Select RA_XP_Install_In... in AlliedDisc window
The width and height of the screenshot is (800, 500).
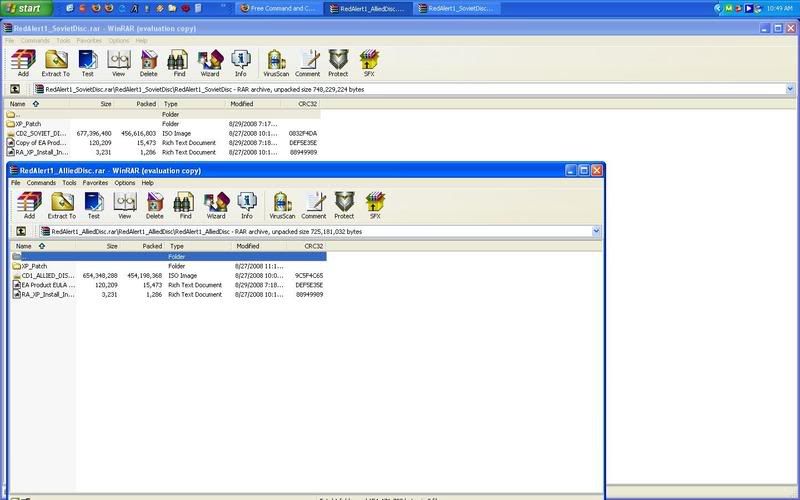pos(169,294)
